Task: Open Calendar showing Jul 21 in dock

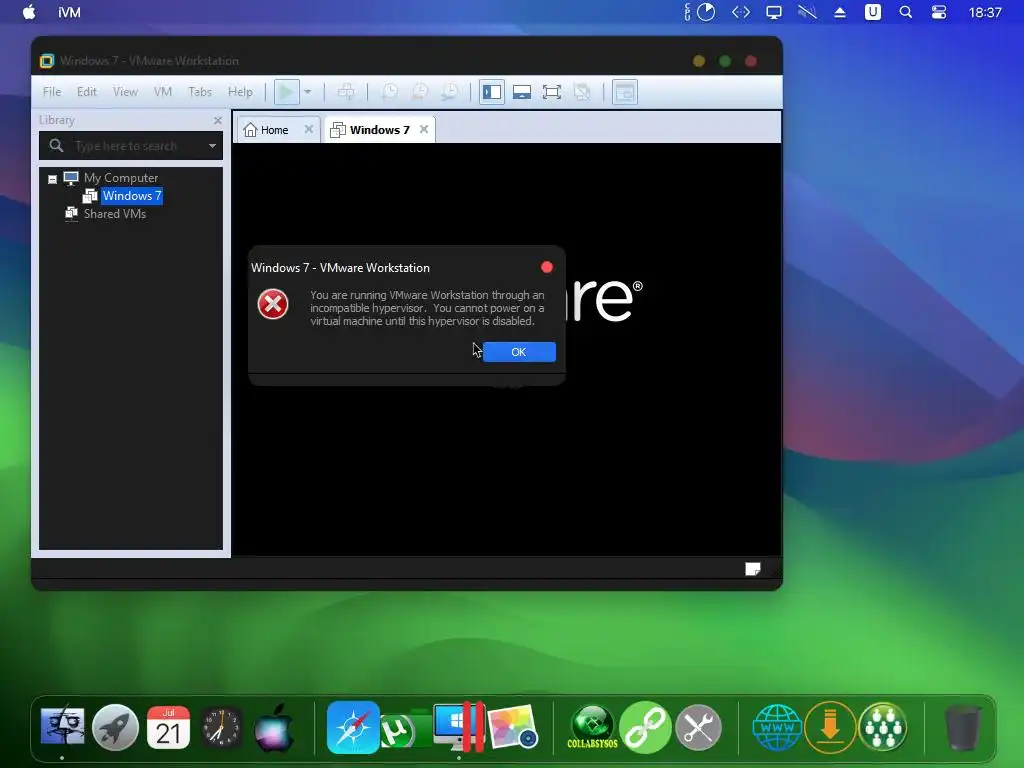Action: pyautogui.click(x=168, y=727)
